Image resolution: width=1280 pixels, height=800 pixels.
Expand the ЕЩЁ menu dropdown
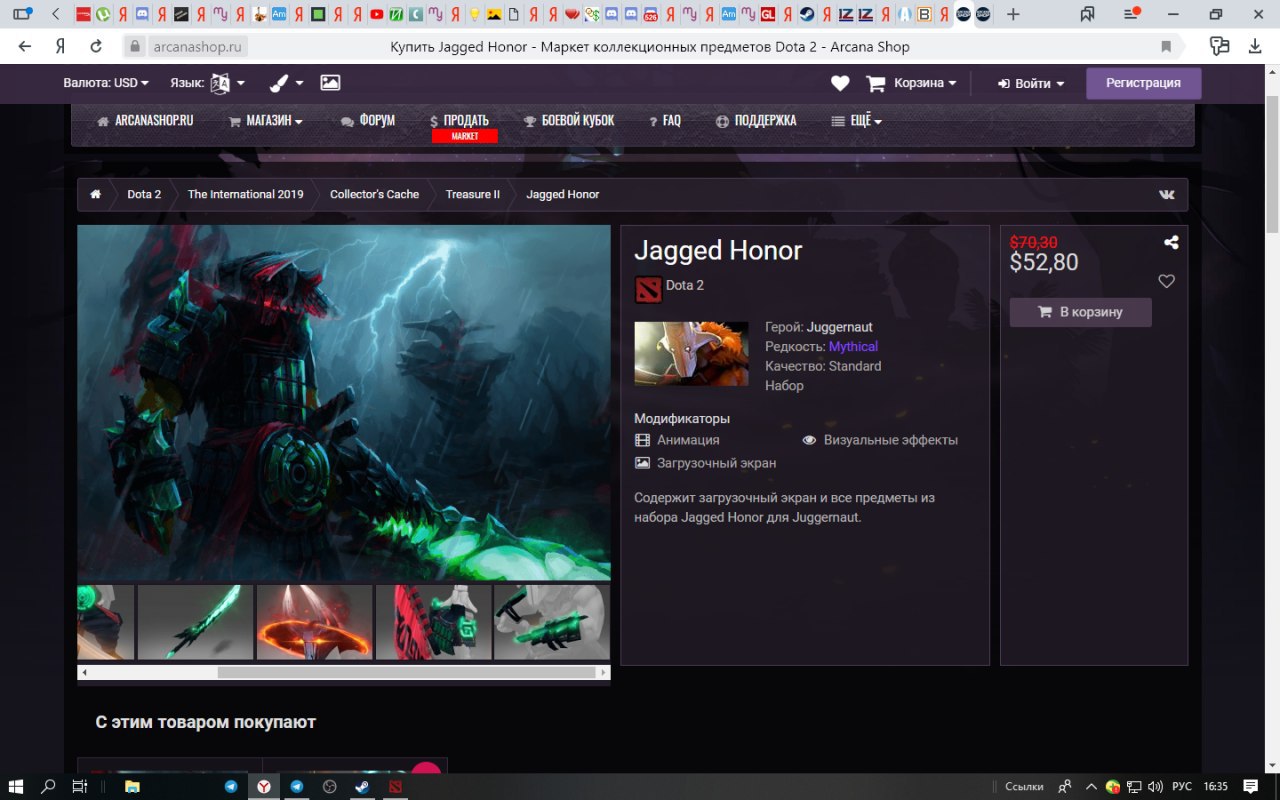[x=857, y=120]
